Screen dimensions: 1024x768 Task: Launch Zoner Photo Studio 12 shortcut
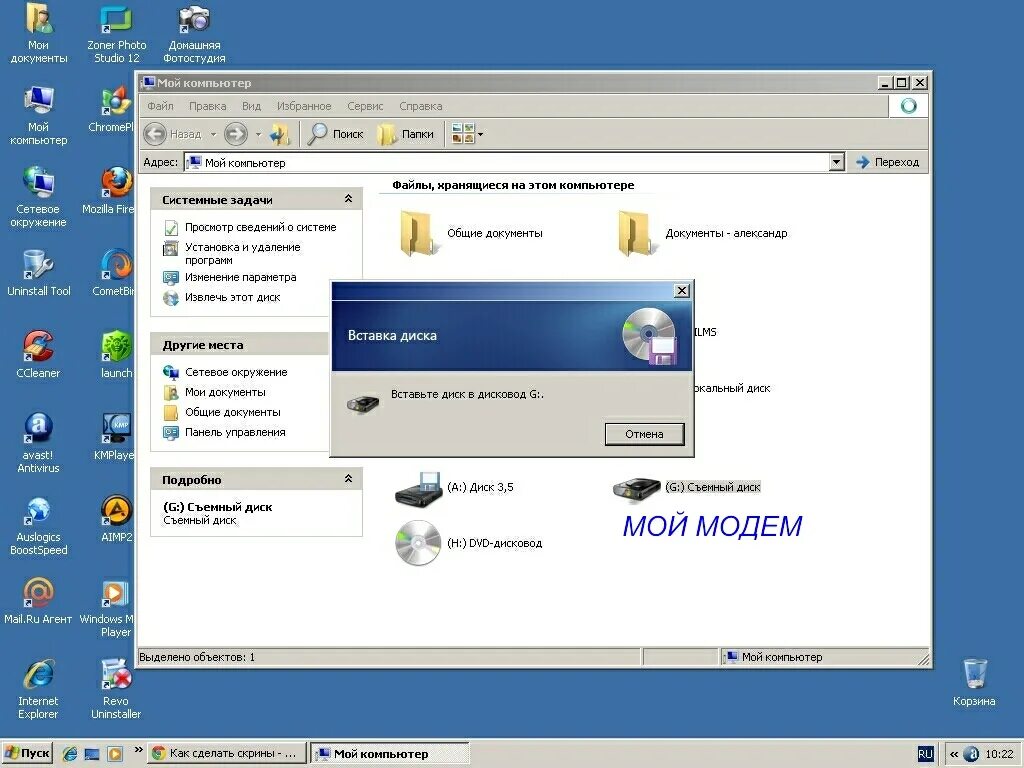[x=116, y=33]
